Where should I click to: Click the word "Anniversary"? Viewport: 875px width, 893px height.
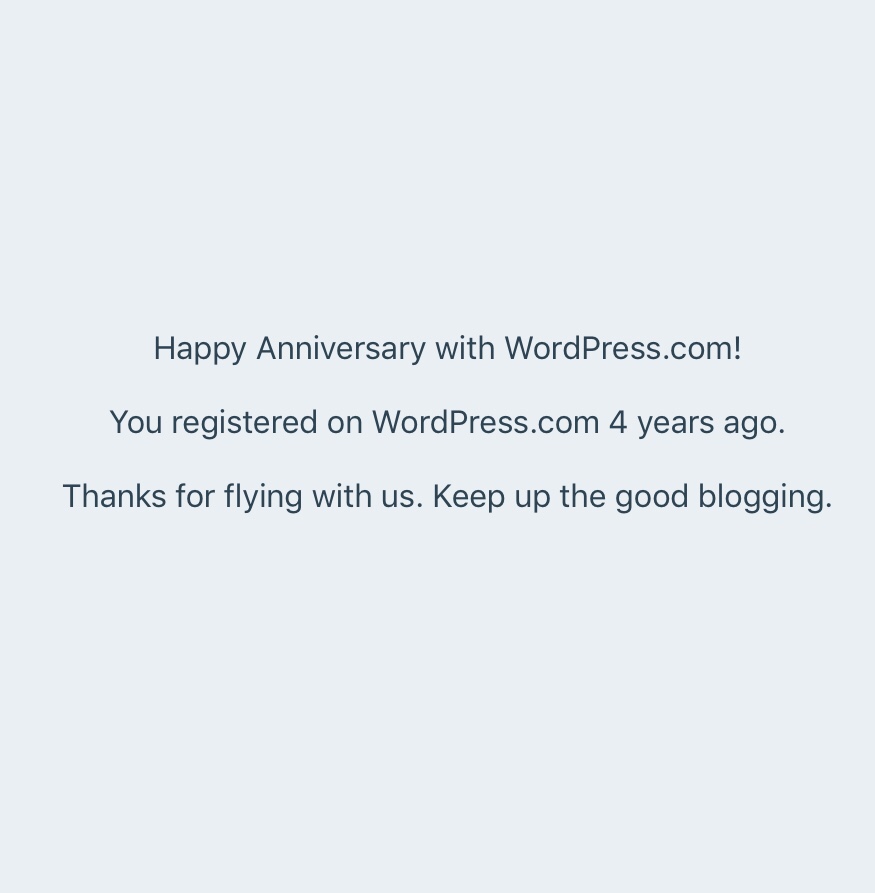(x=341, y=349)
